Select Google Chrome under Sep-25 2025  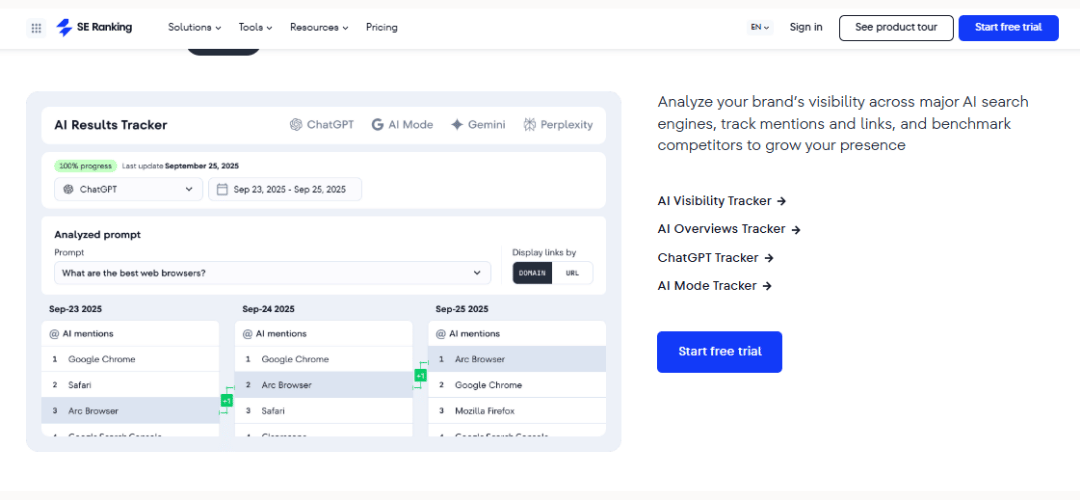click(517, 385)
